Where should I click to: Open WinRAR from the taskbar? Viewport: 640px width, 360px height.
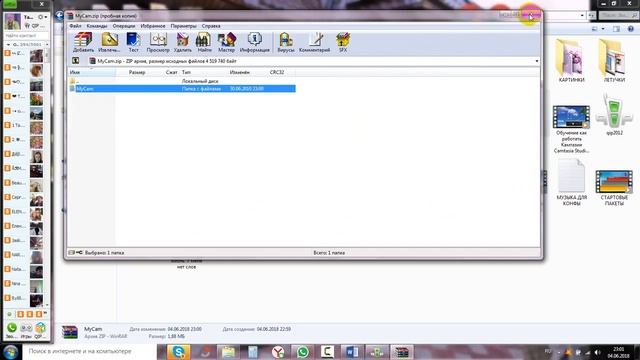pyautogui.click(x=402, y=352)
